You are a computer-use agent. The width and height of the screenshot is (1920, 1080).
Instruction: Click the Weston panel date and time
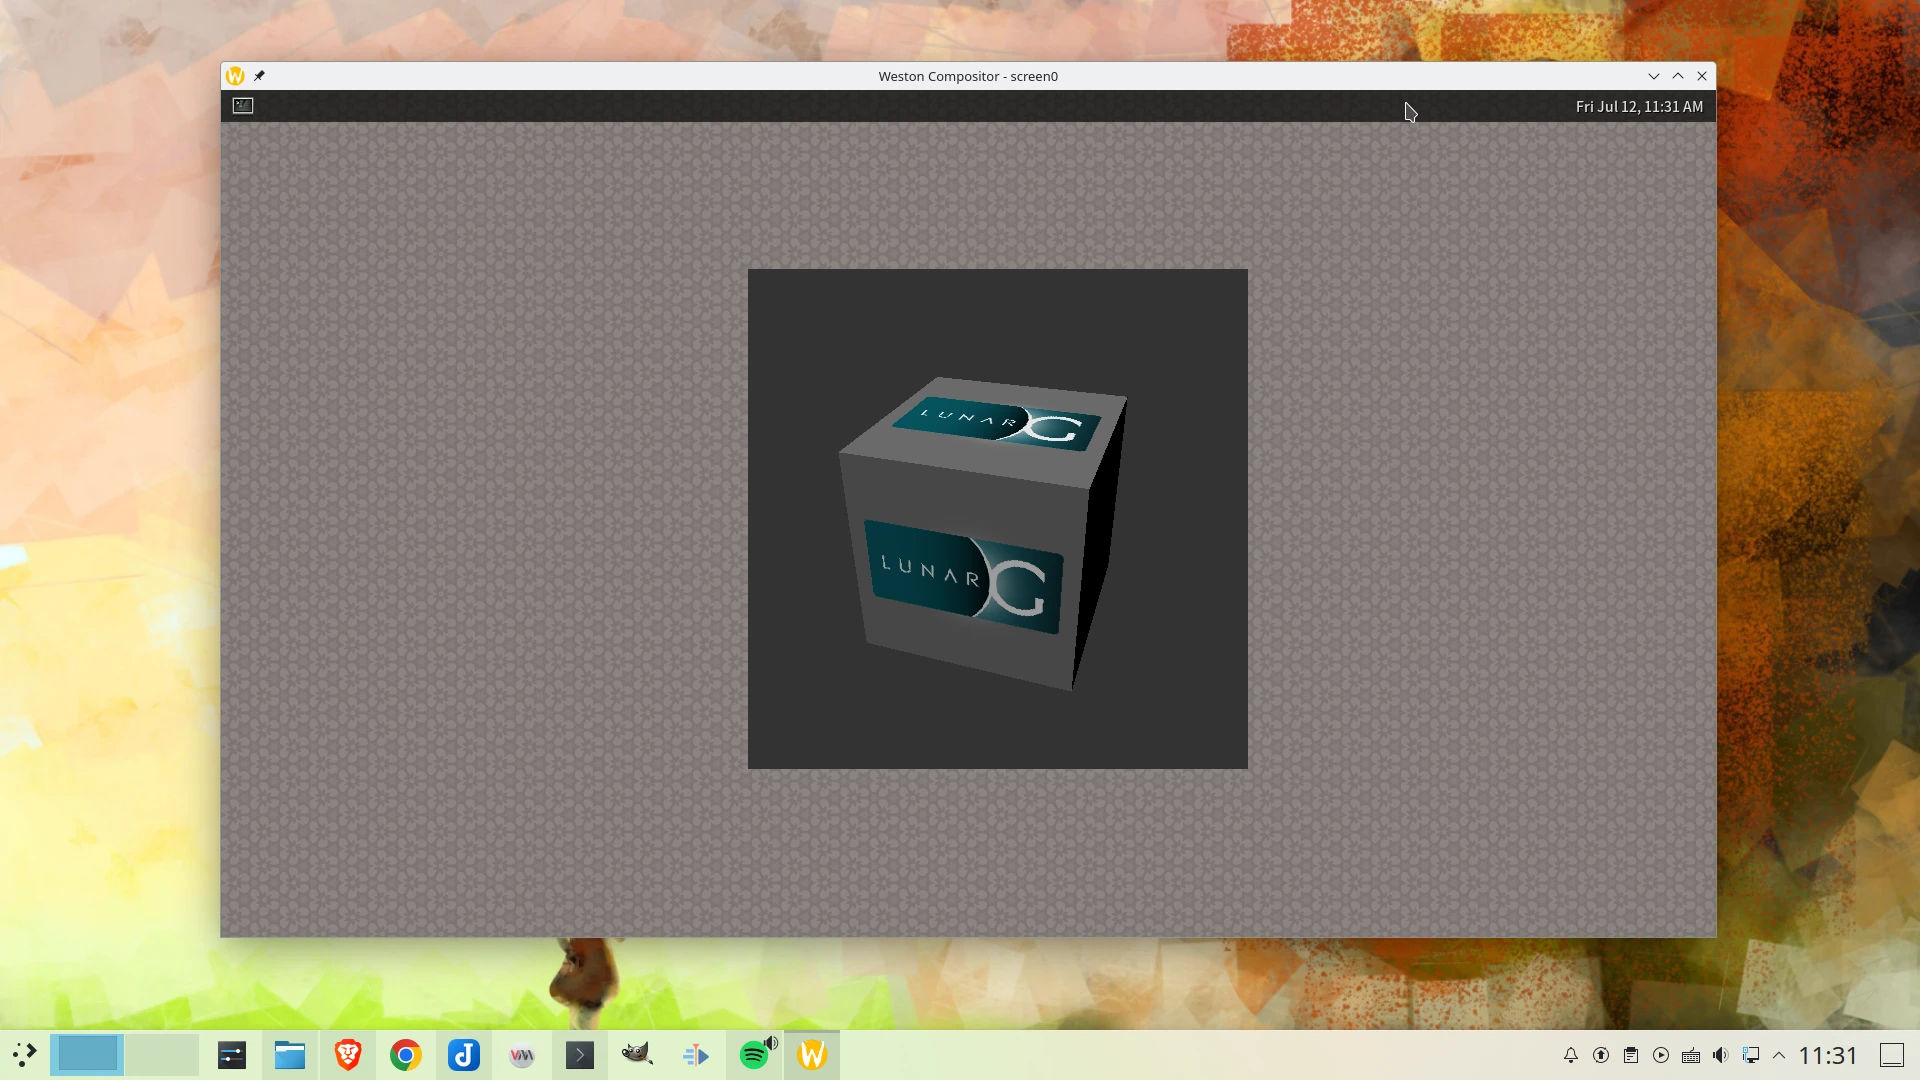coord(1638,107)
